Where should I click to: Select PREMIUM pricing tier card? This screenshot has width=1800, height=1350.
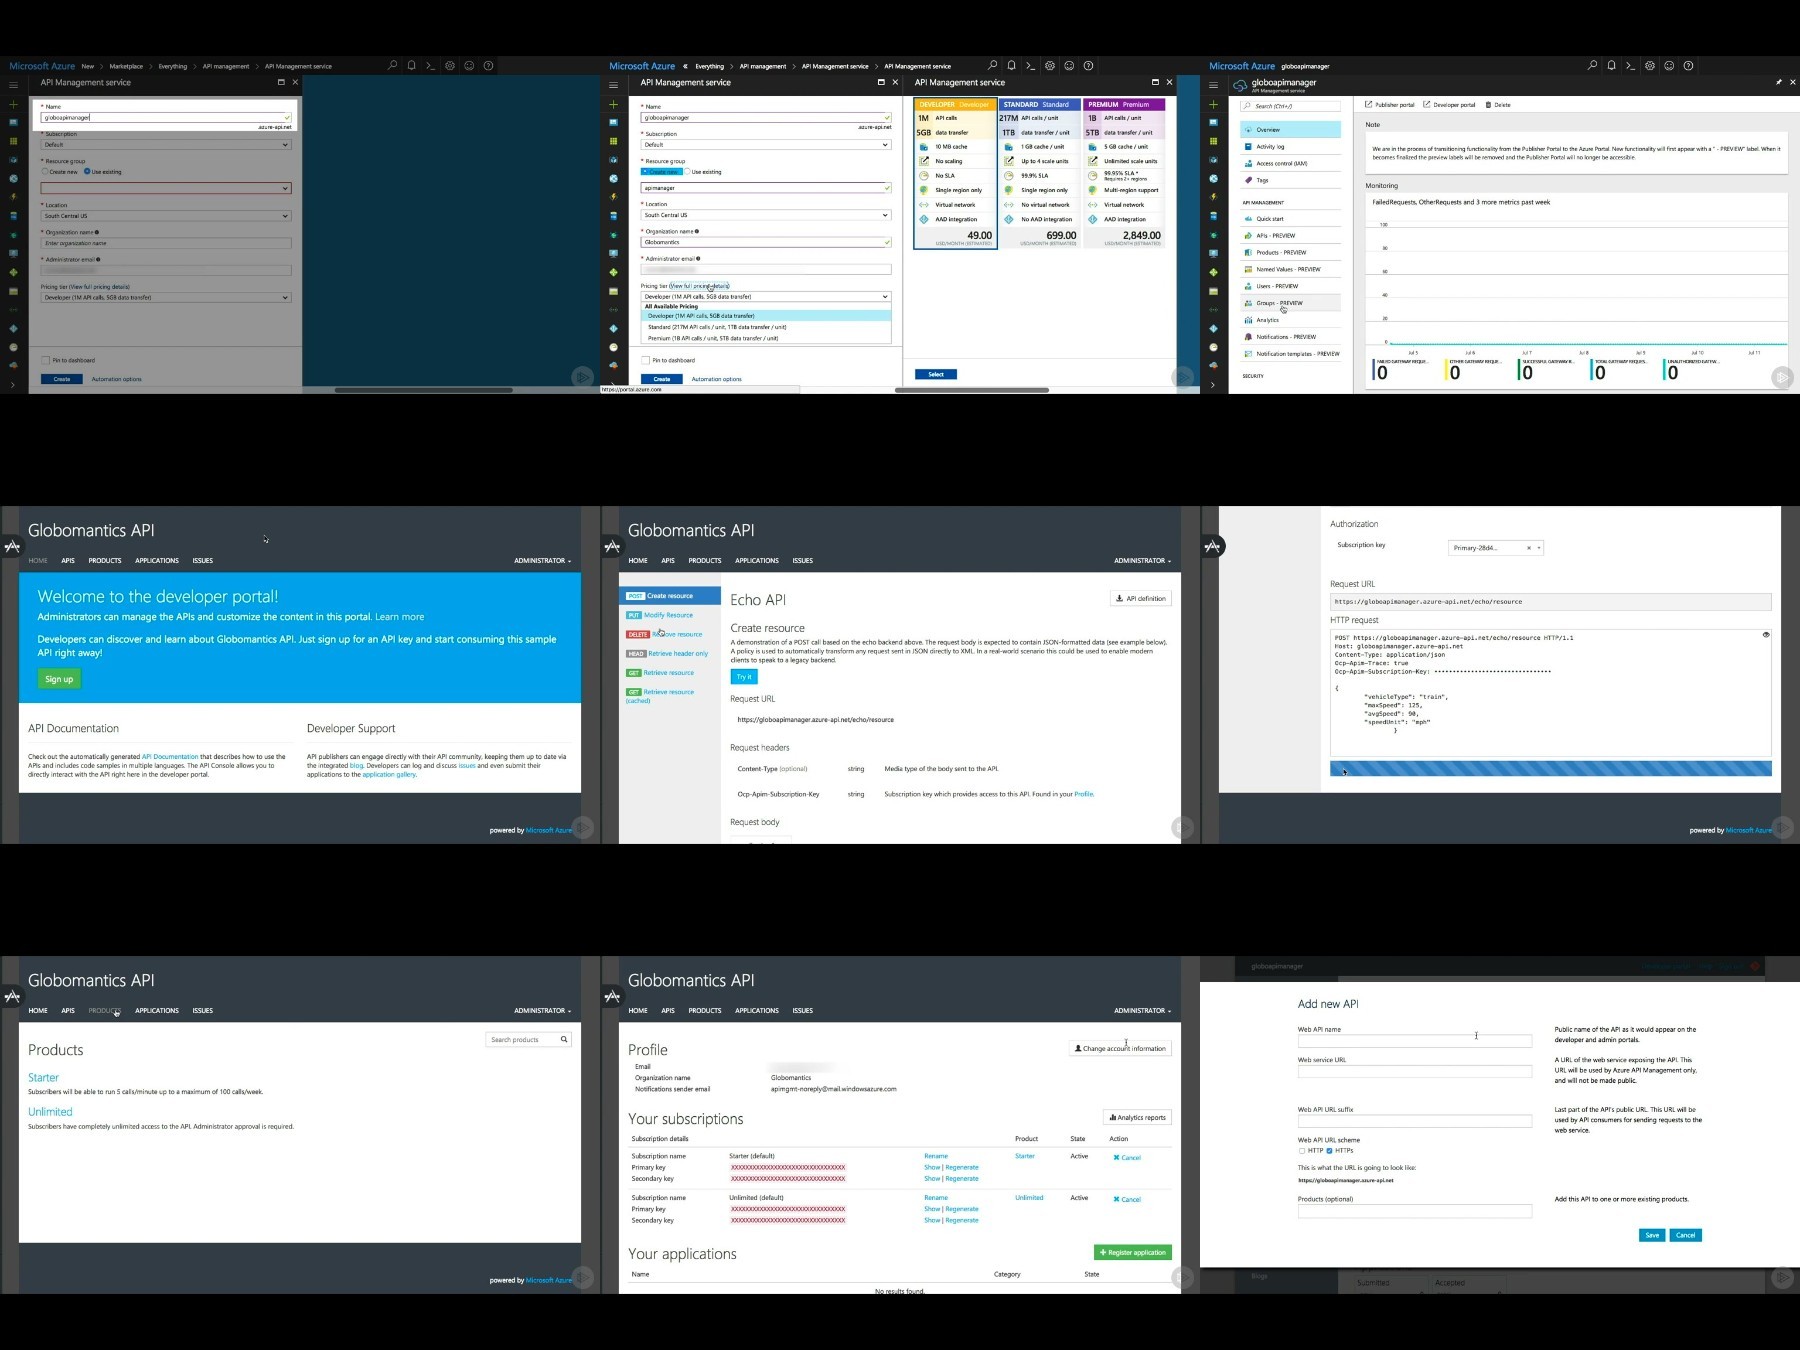(x=1123, y=174)
